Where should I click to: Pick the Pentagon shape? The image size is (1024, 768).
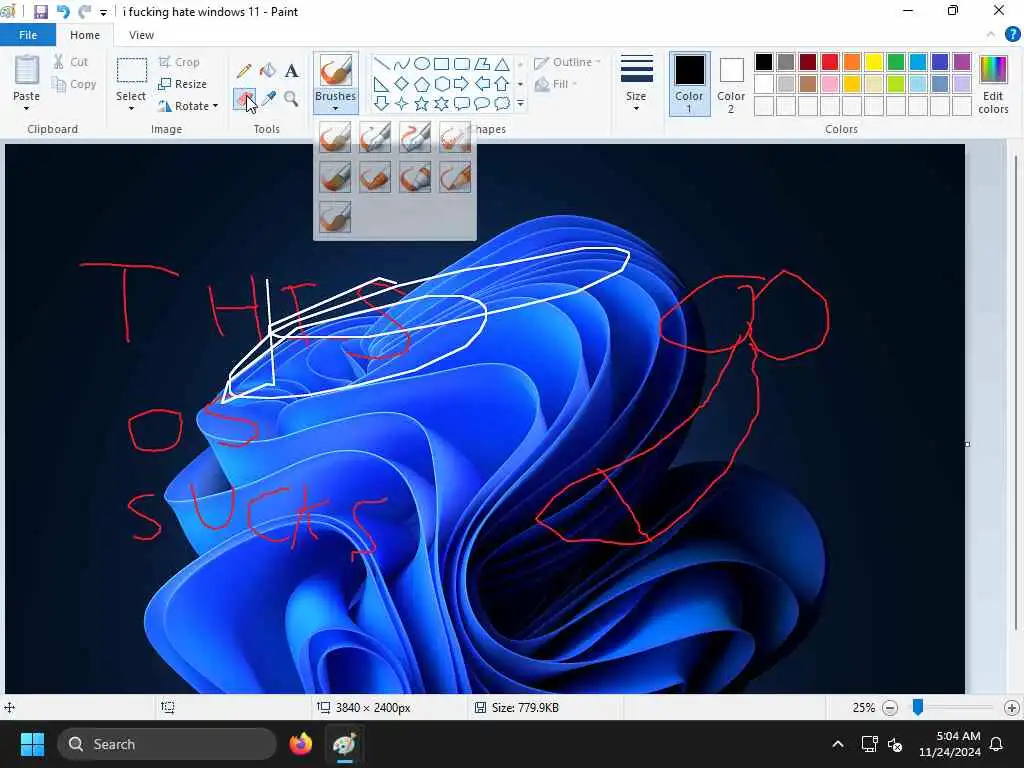[x=422, y=84]
